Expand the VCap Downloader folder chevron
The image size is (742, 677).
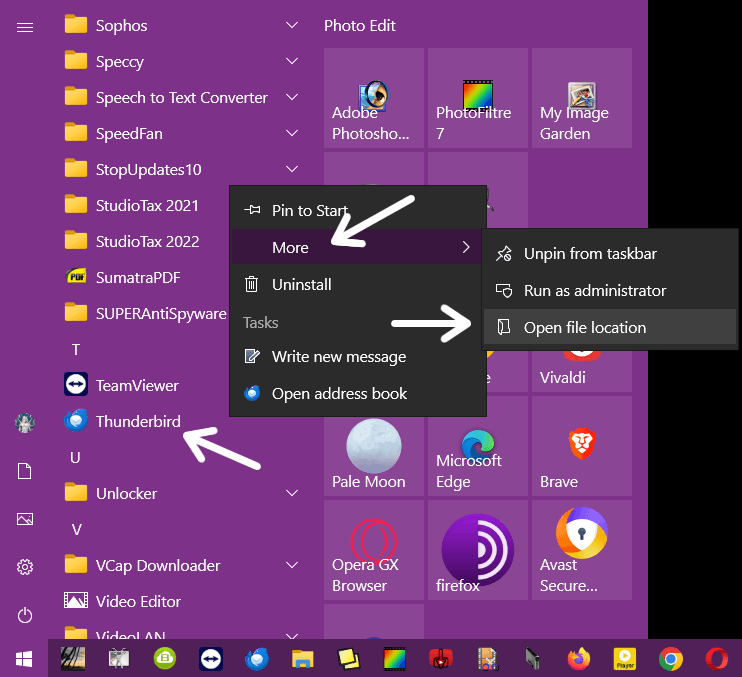[292, 565]
